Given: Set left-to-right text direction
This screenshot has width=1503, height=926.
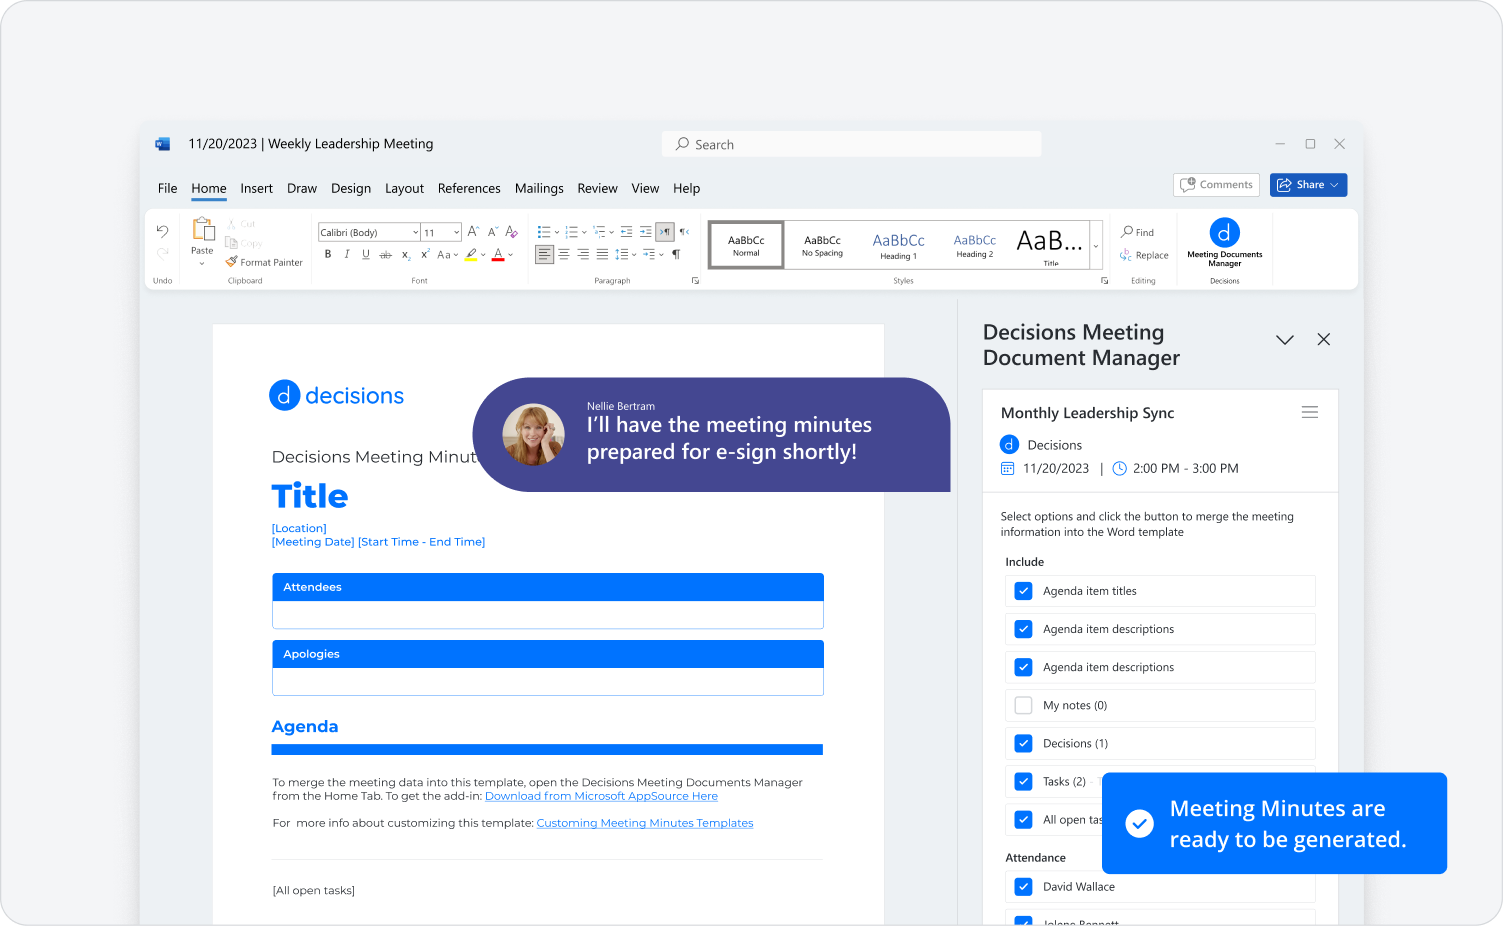Looking at the screenshot, I should pyautogui.click(x=665, y=232).
